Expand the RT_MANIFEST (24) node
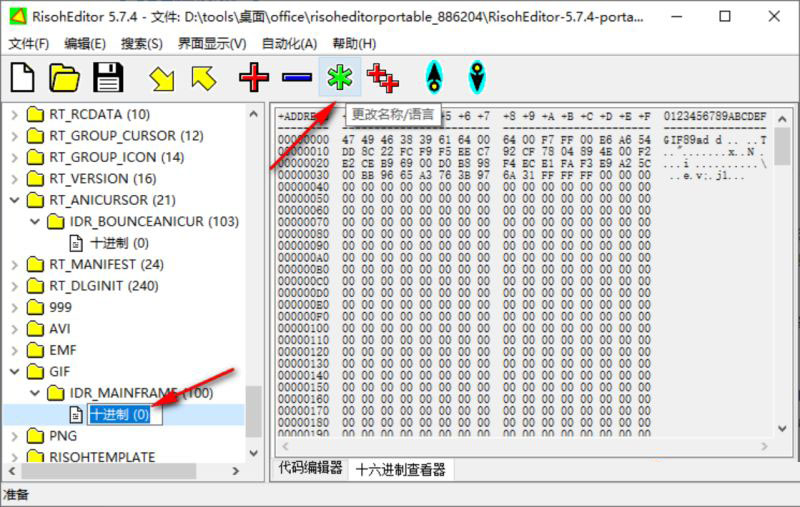 pos(14,264)
